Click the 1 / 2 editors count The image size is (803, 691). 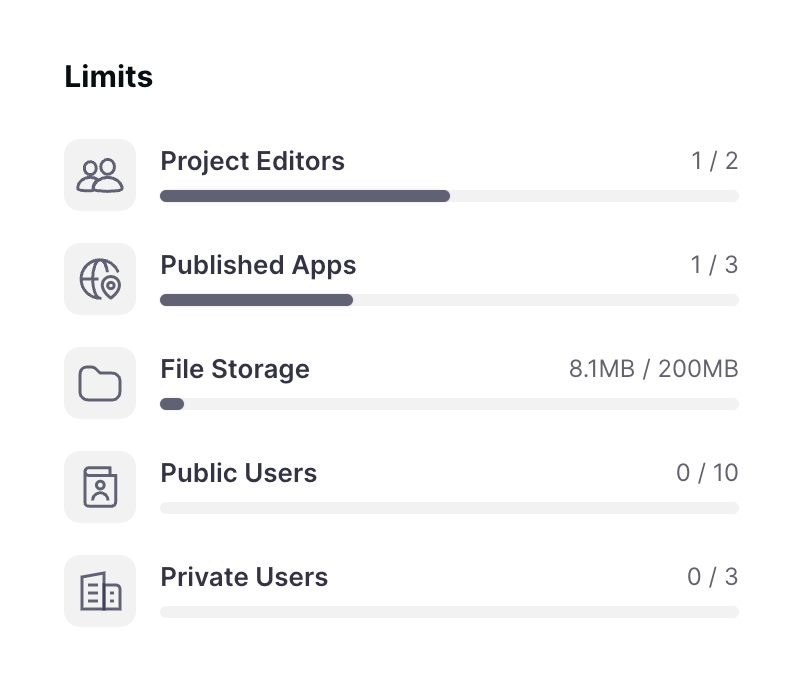tap(714, 161)
